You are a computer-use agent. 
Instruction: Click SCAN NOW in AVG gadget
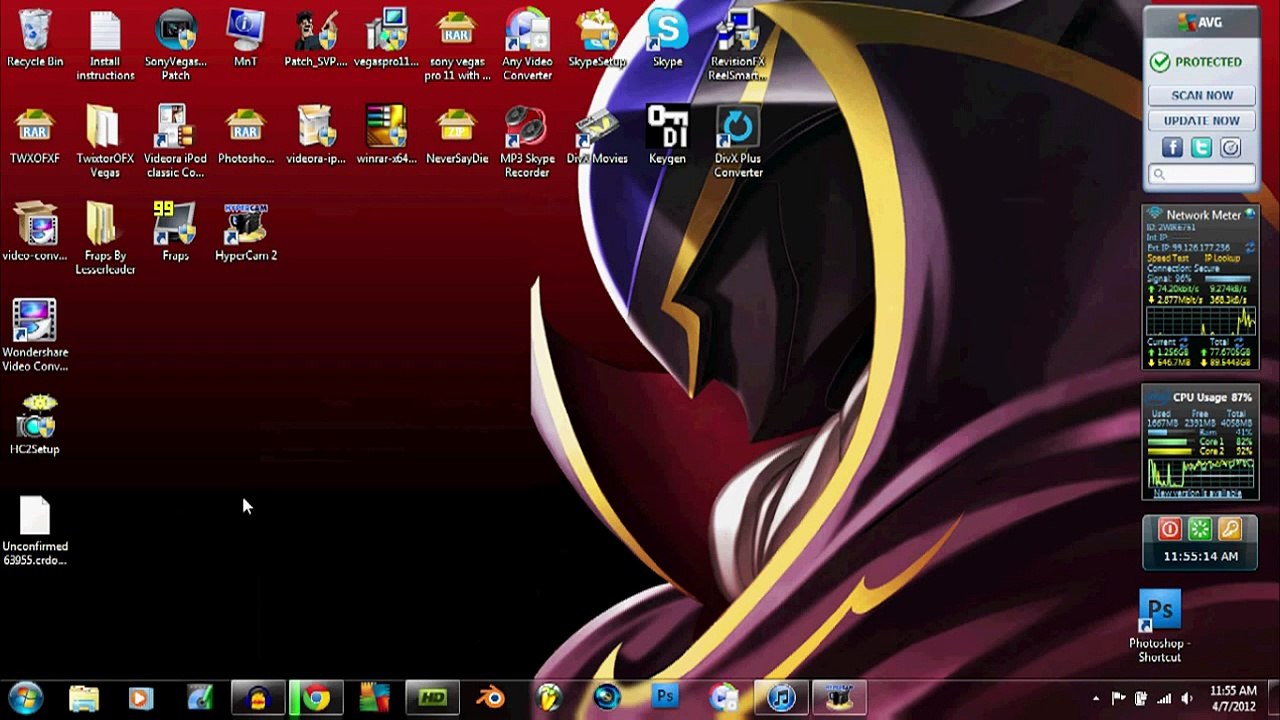click(1201, 95)
